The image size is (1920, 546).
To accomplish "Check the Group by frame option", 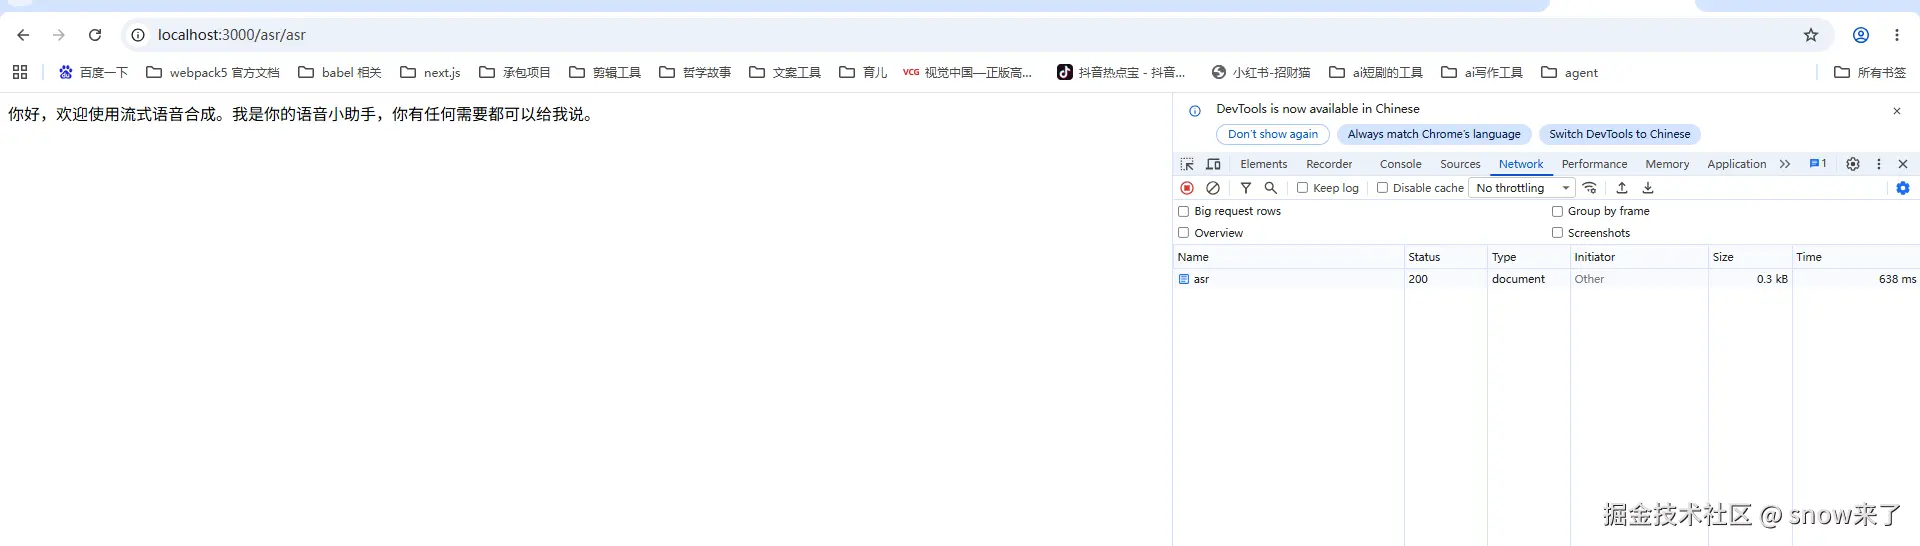I will click(1557, 211).
